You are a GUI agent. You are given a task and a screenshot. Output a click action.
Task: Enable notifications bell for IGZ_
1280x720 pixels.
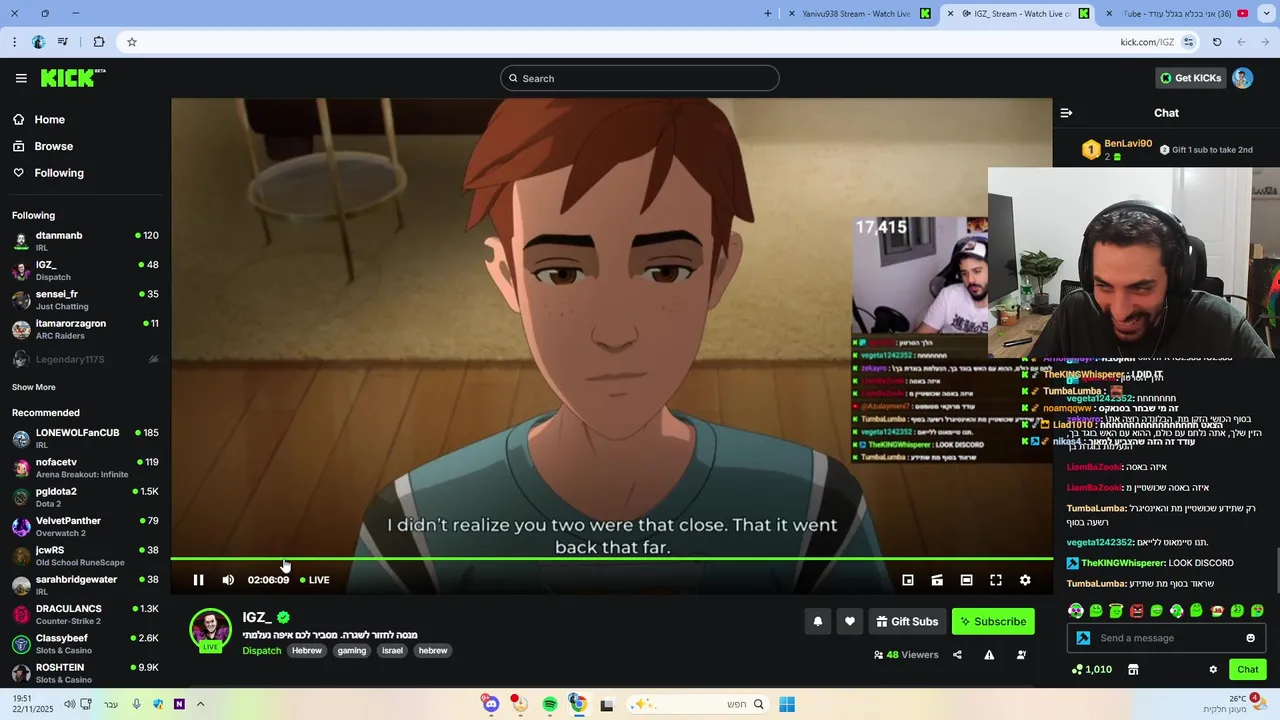818,621
